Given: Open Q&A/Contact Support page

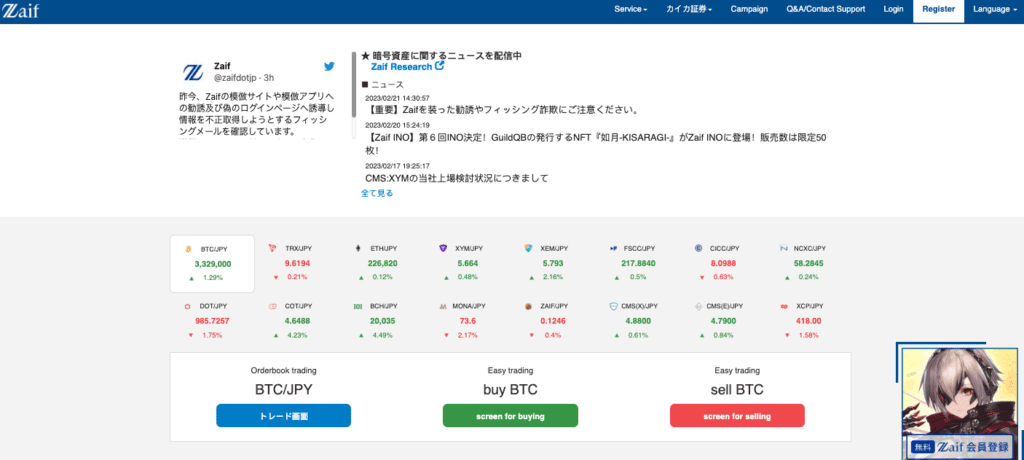Looking at the screenshot, I should pos(825,9).
